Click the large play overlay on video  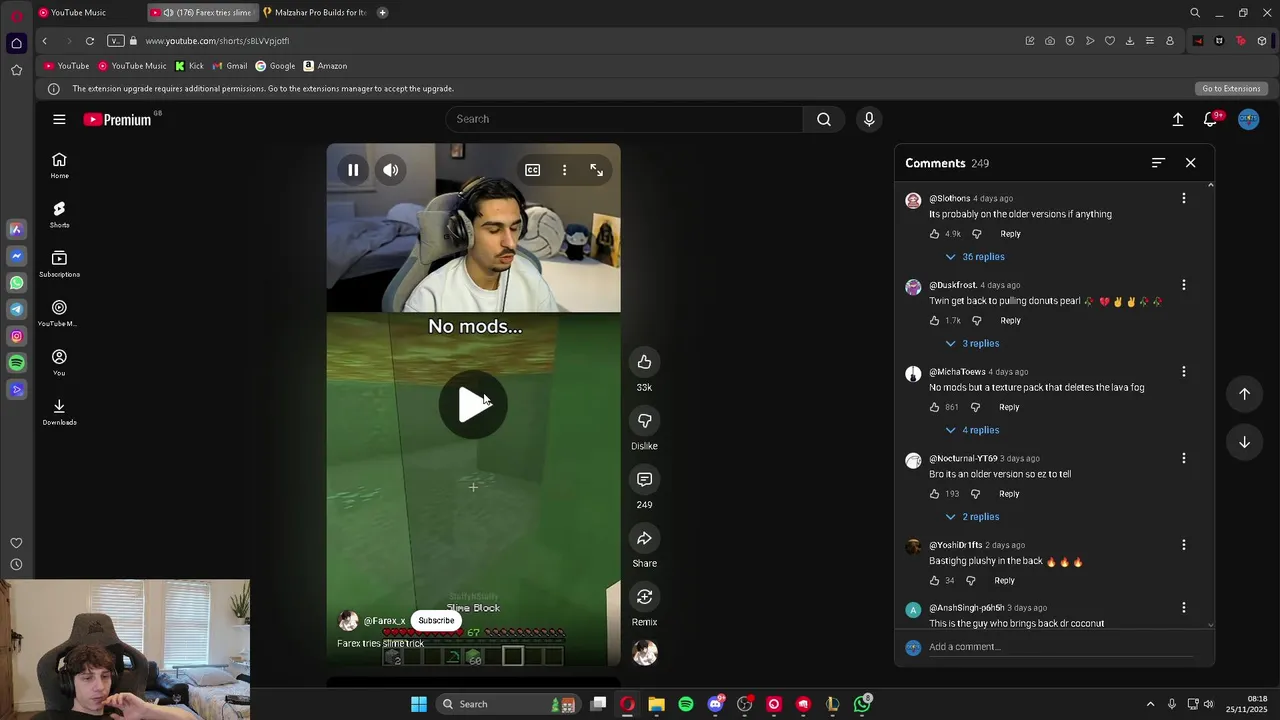coord(473,404)
